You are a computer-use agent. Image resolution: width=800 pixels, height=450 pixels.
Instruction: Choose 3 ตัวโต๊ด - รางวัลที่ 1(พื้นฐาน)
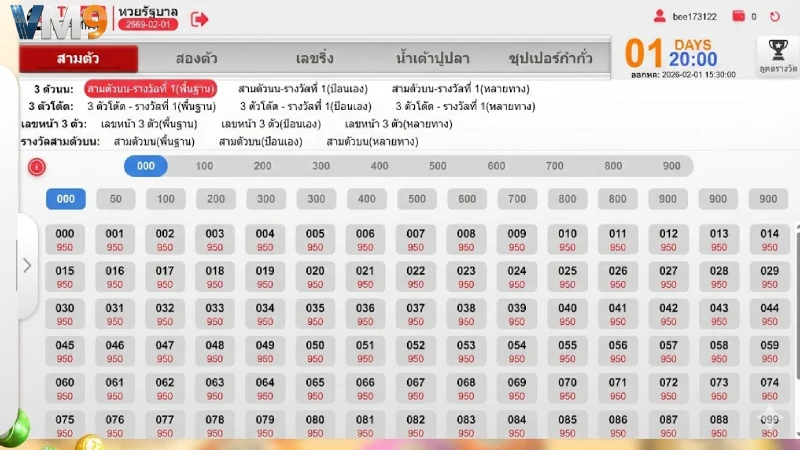tap(152, 107)
